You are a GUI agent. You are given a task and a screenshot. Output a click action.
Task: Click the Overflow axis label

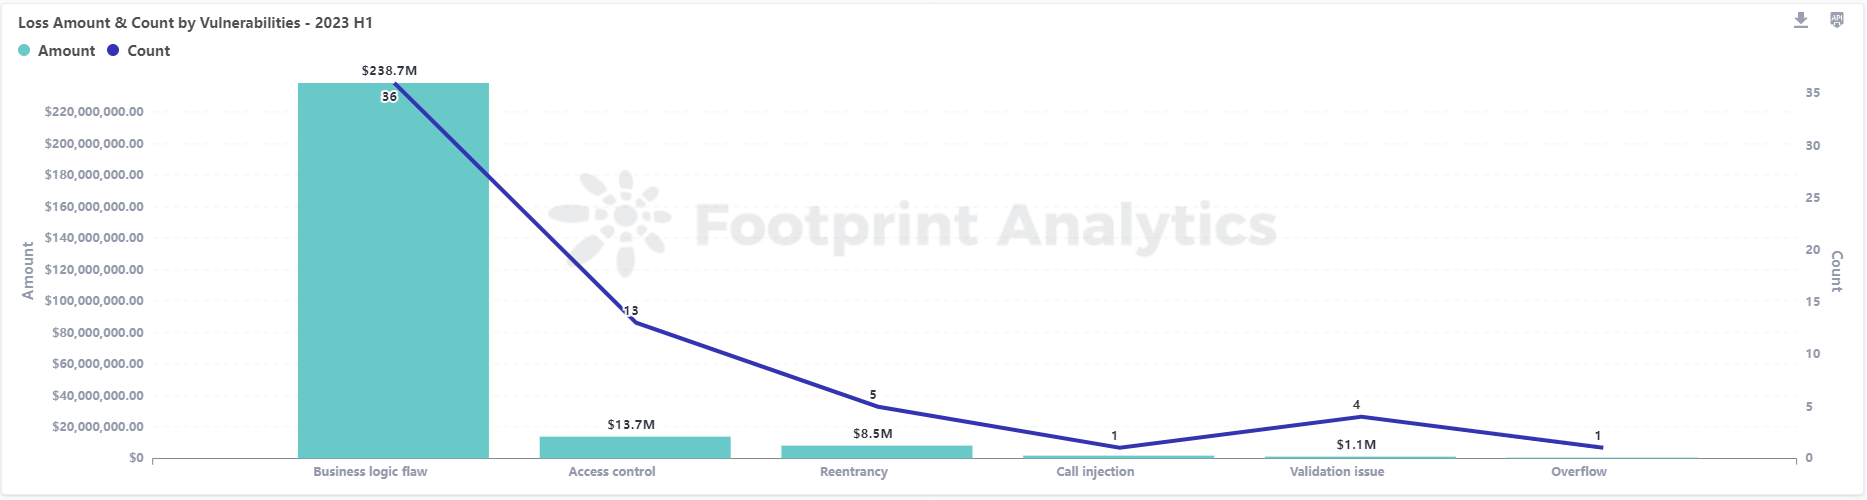[1579, 472]
